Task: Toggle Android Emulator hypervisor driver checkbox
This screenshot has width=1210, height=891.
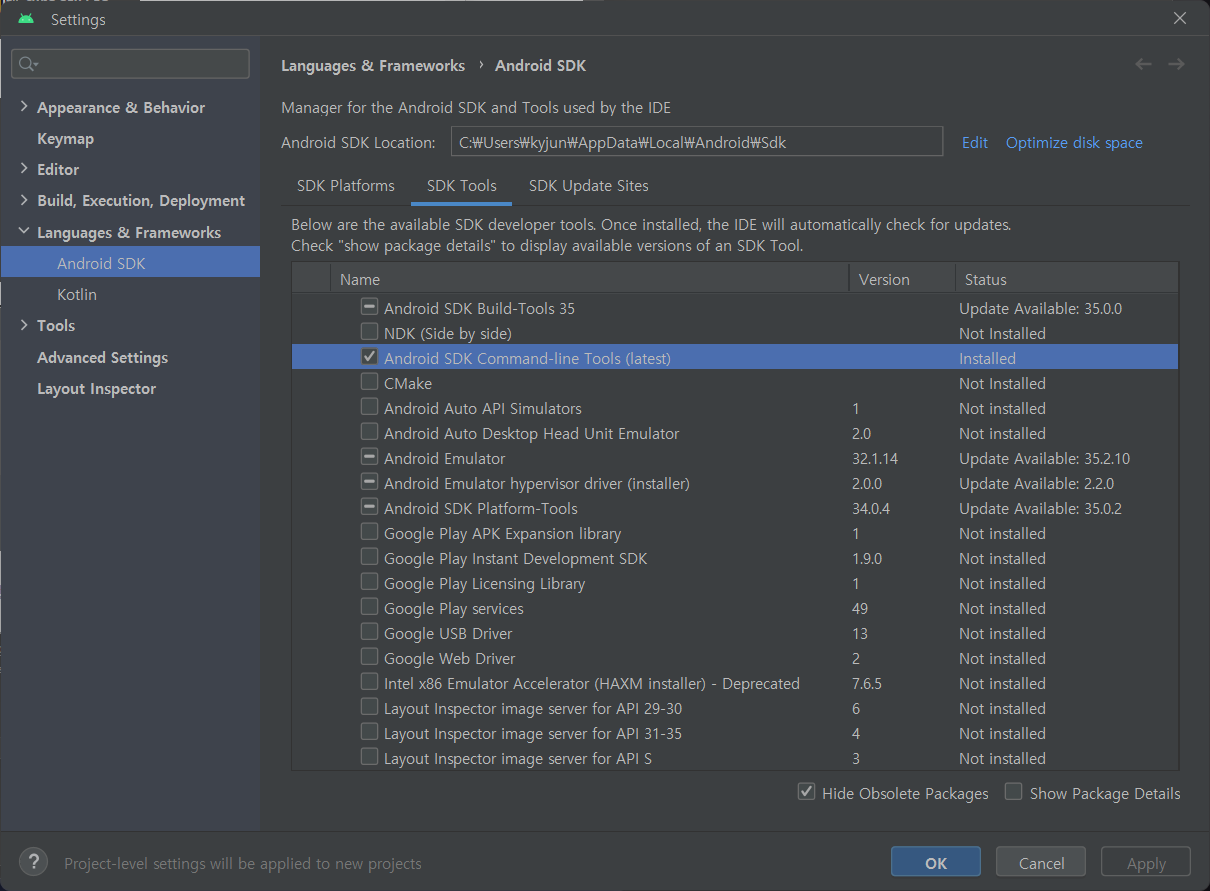Action: (369, 482)
